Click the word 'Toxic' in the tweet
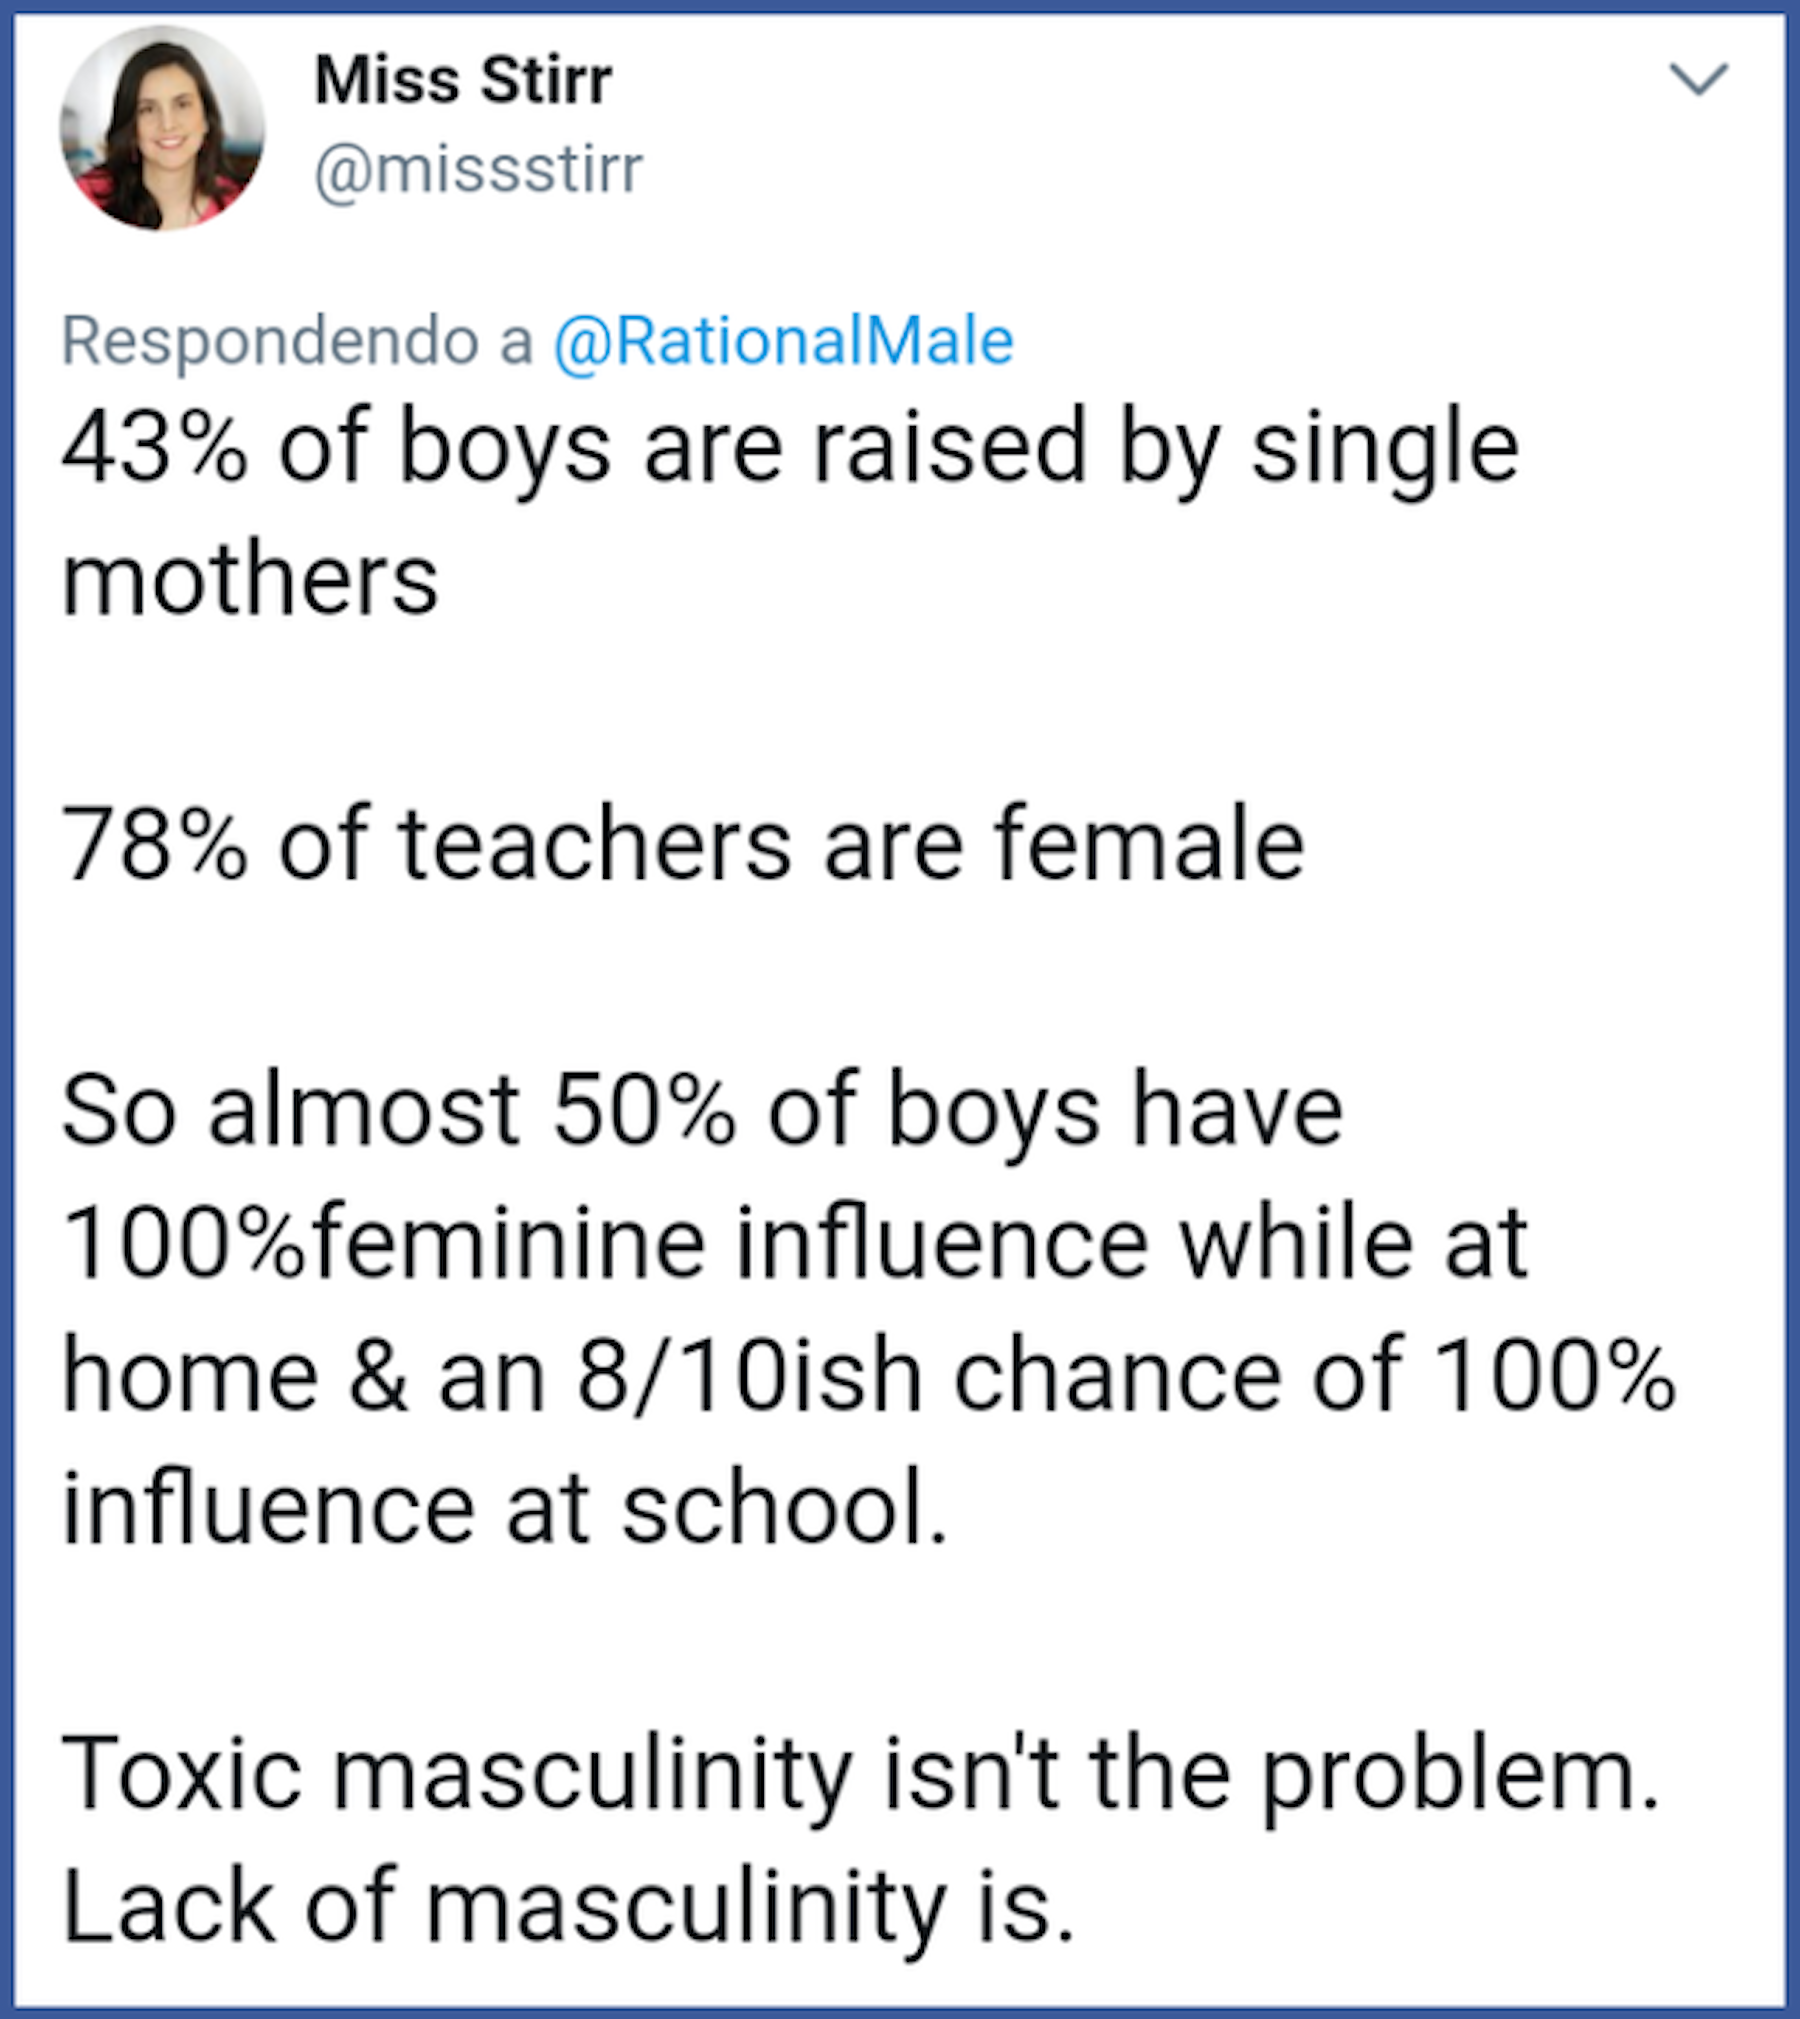Viewport: 1800px width, 2019px height. coord(181,1774)
